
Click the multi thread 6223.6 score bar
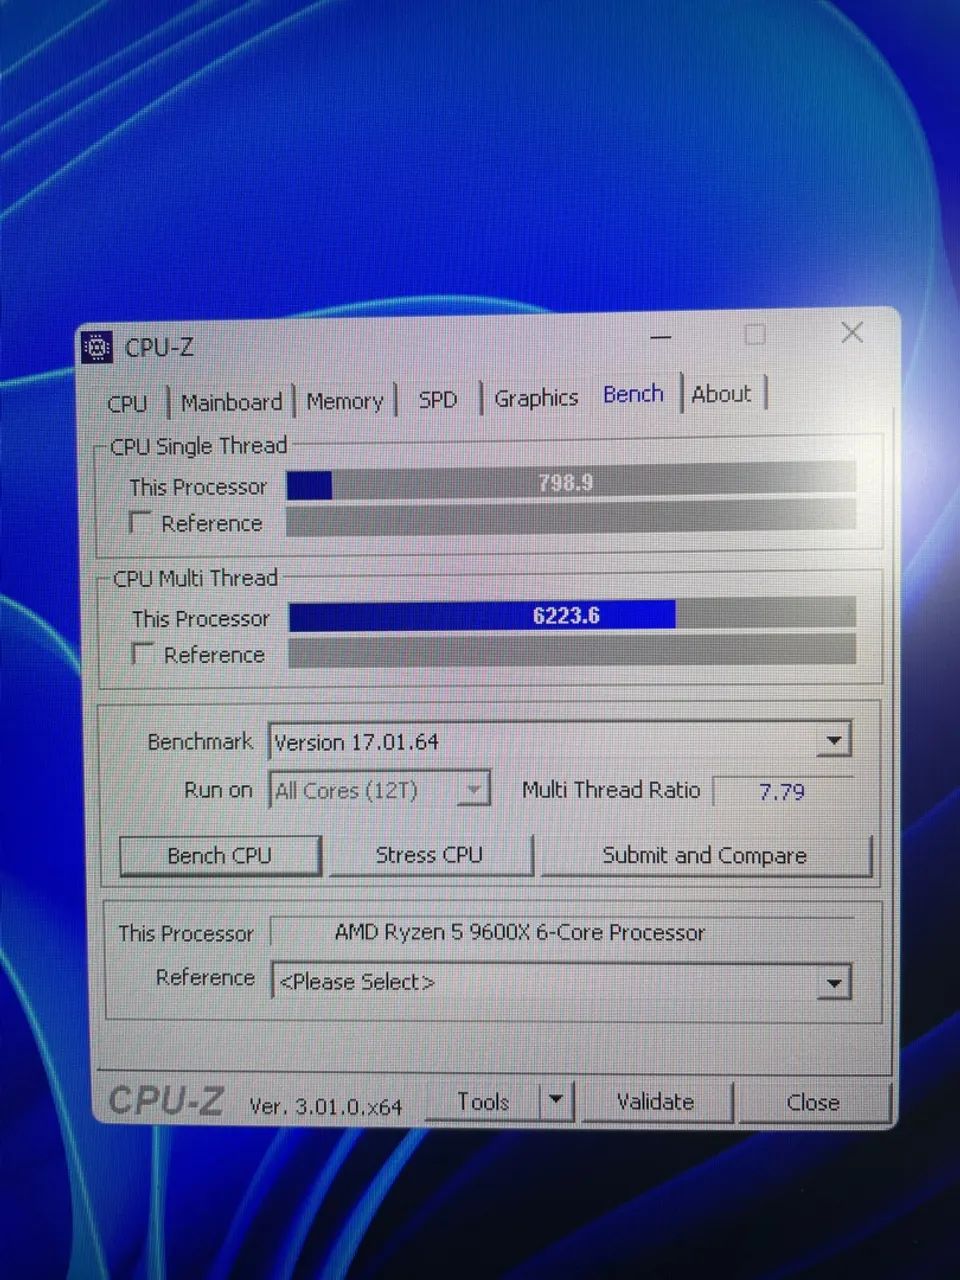572,615
